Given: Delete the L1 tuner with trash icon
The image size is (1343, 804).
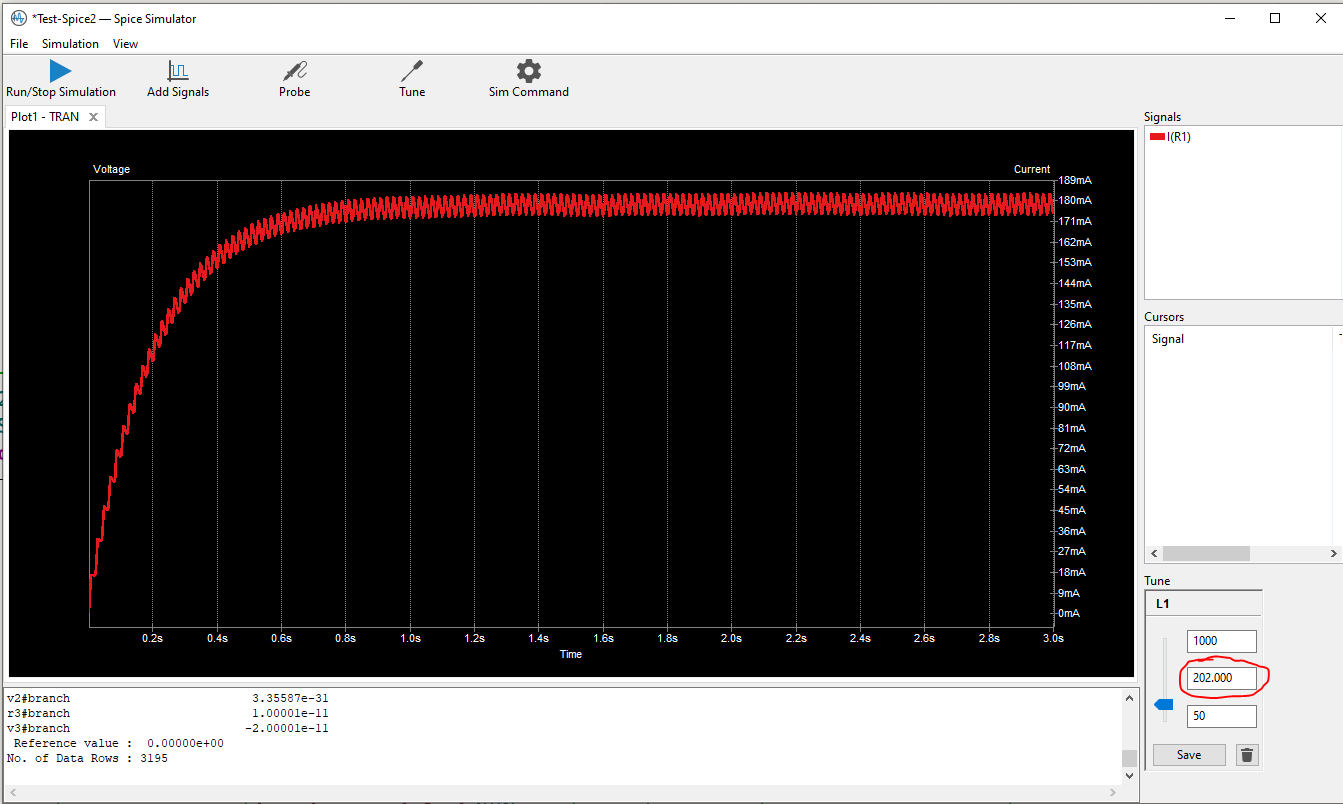Looking at the screenshot, I should (x=1247, y=755).
